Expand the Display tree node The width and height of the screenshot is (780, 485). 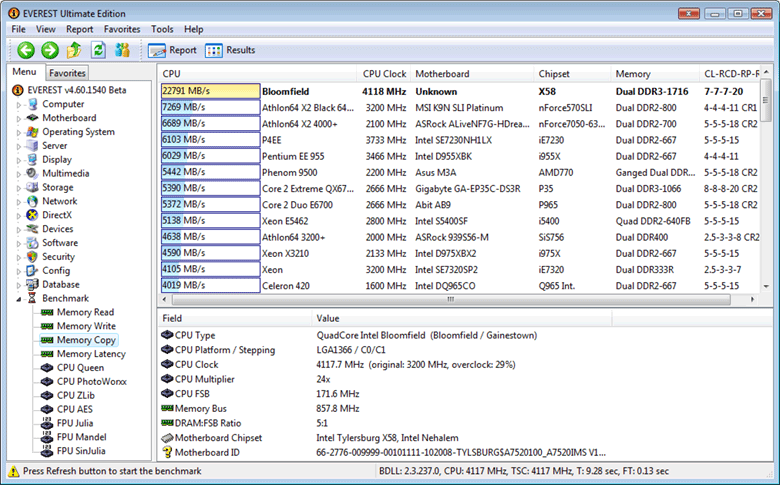[19, 161]
